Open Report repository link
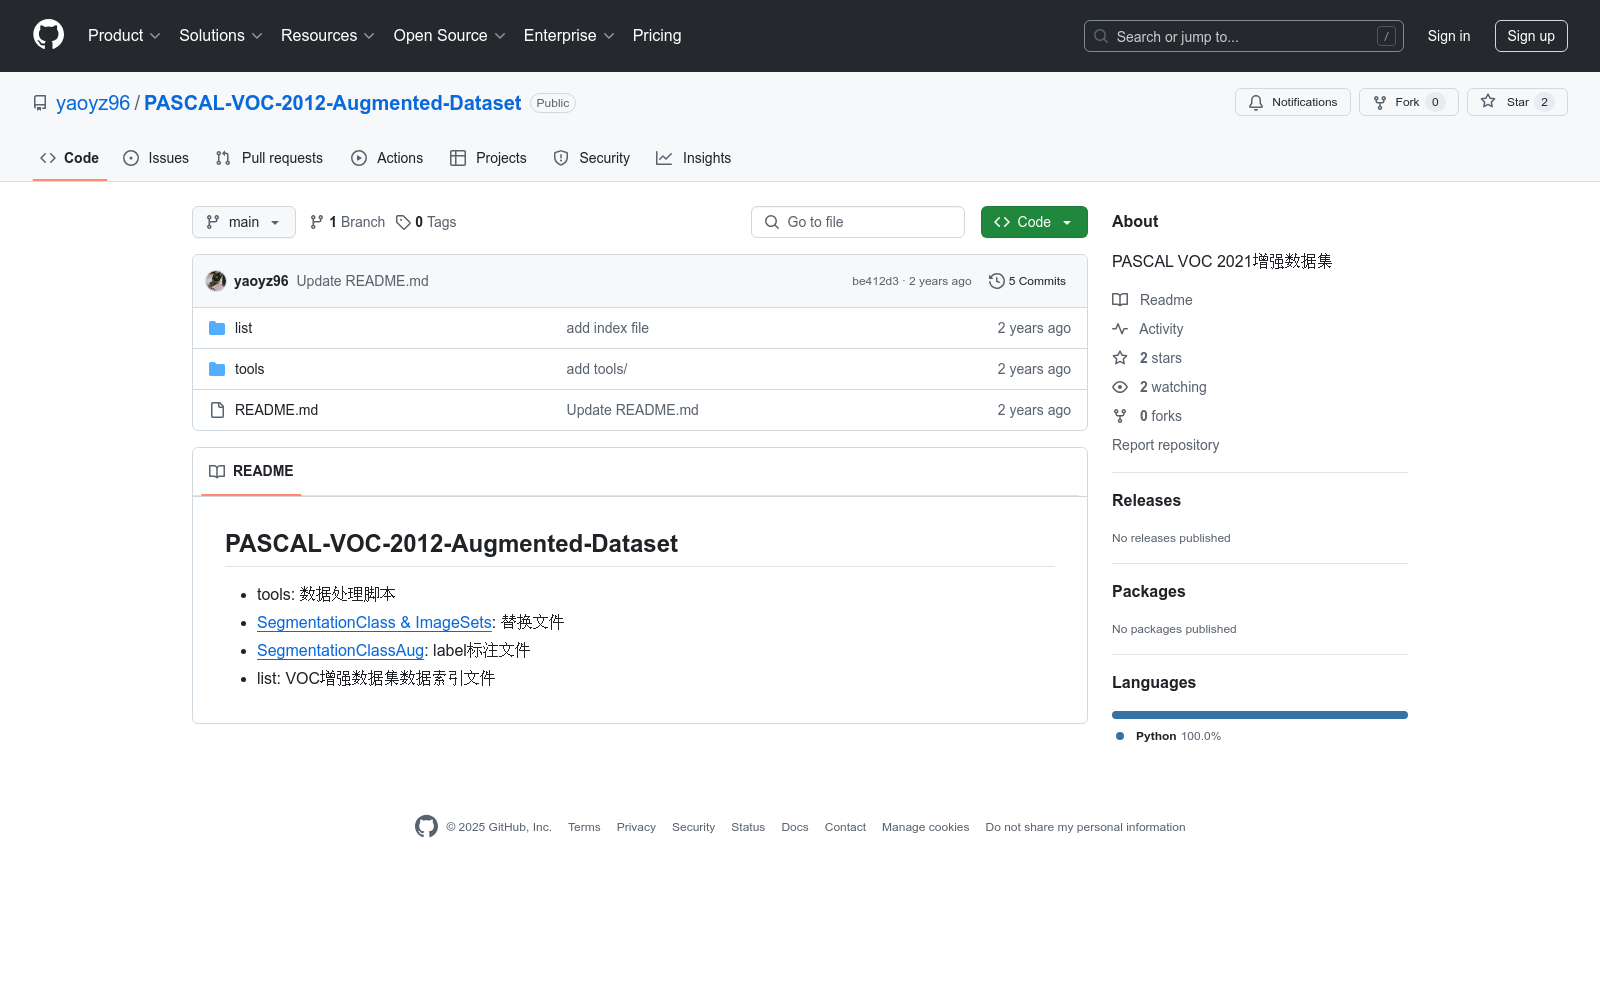 coord(1165,445)
